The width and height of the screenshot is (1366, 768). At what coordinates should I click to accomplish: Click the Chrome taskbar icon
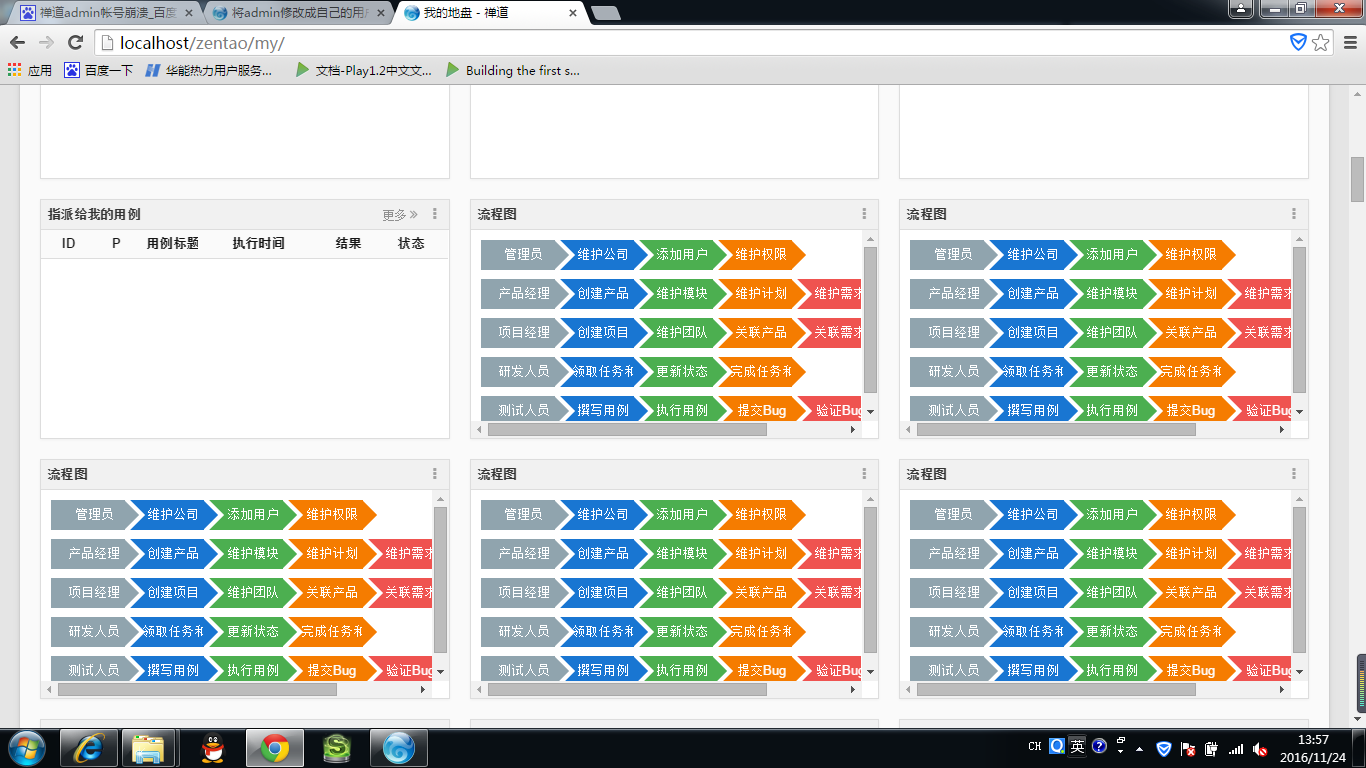pyautogui.click(x=275, y=748)
